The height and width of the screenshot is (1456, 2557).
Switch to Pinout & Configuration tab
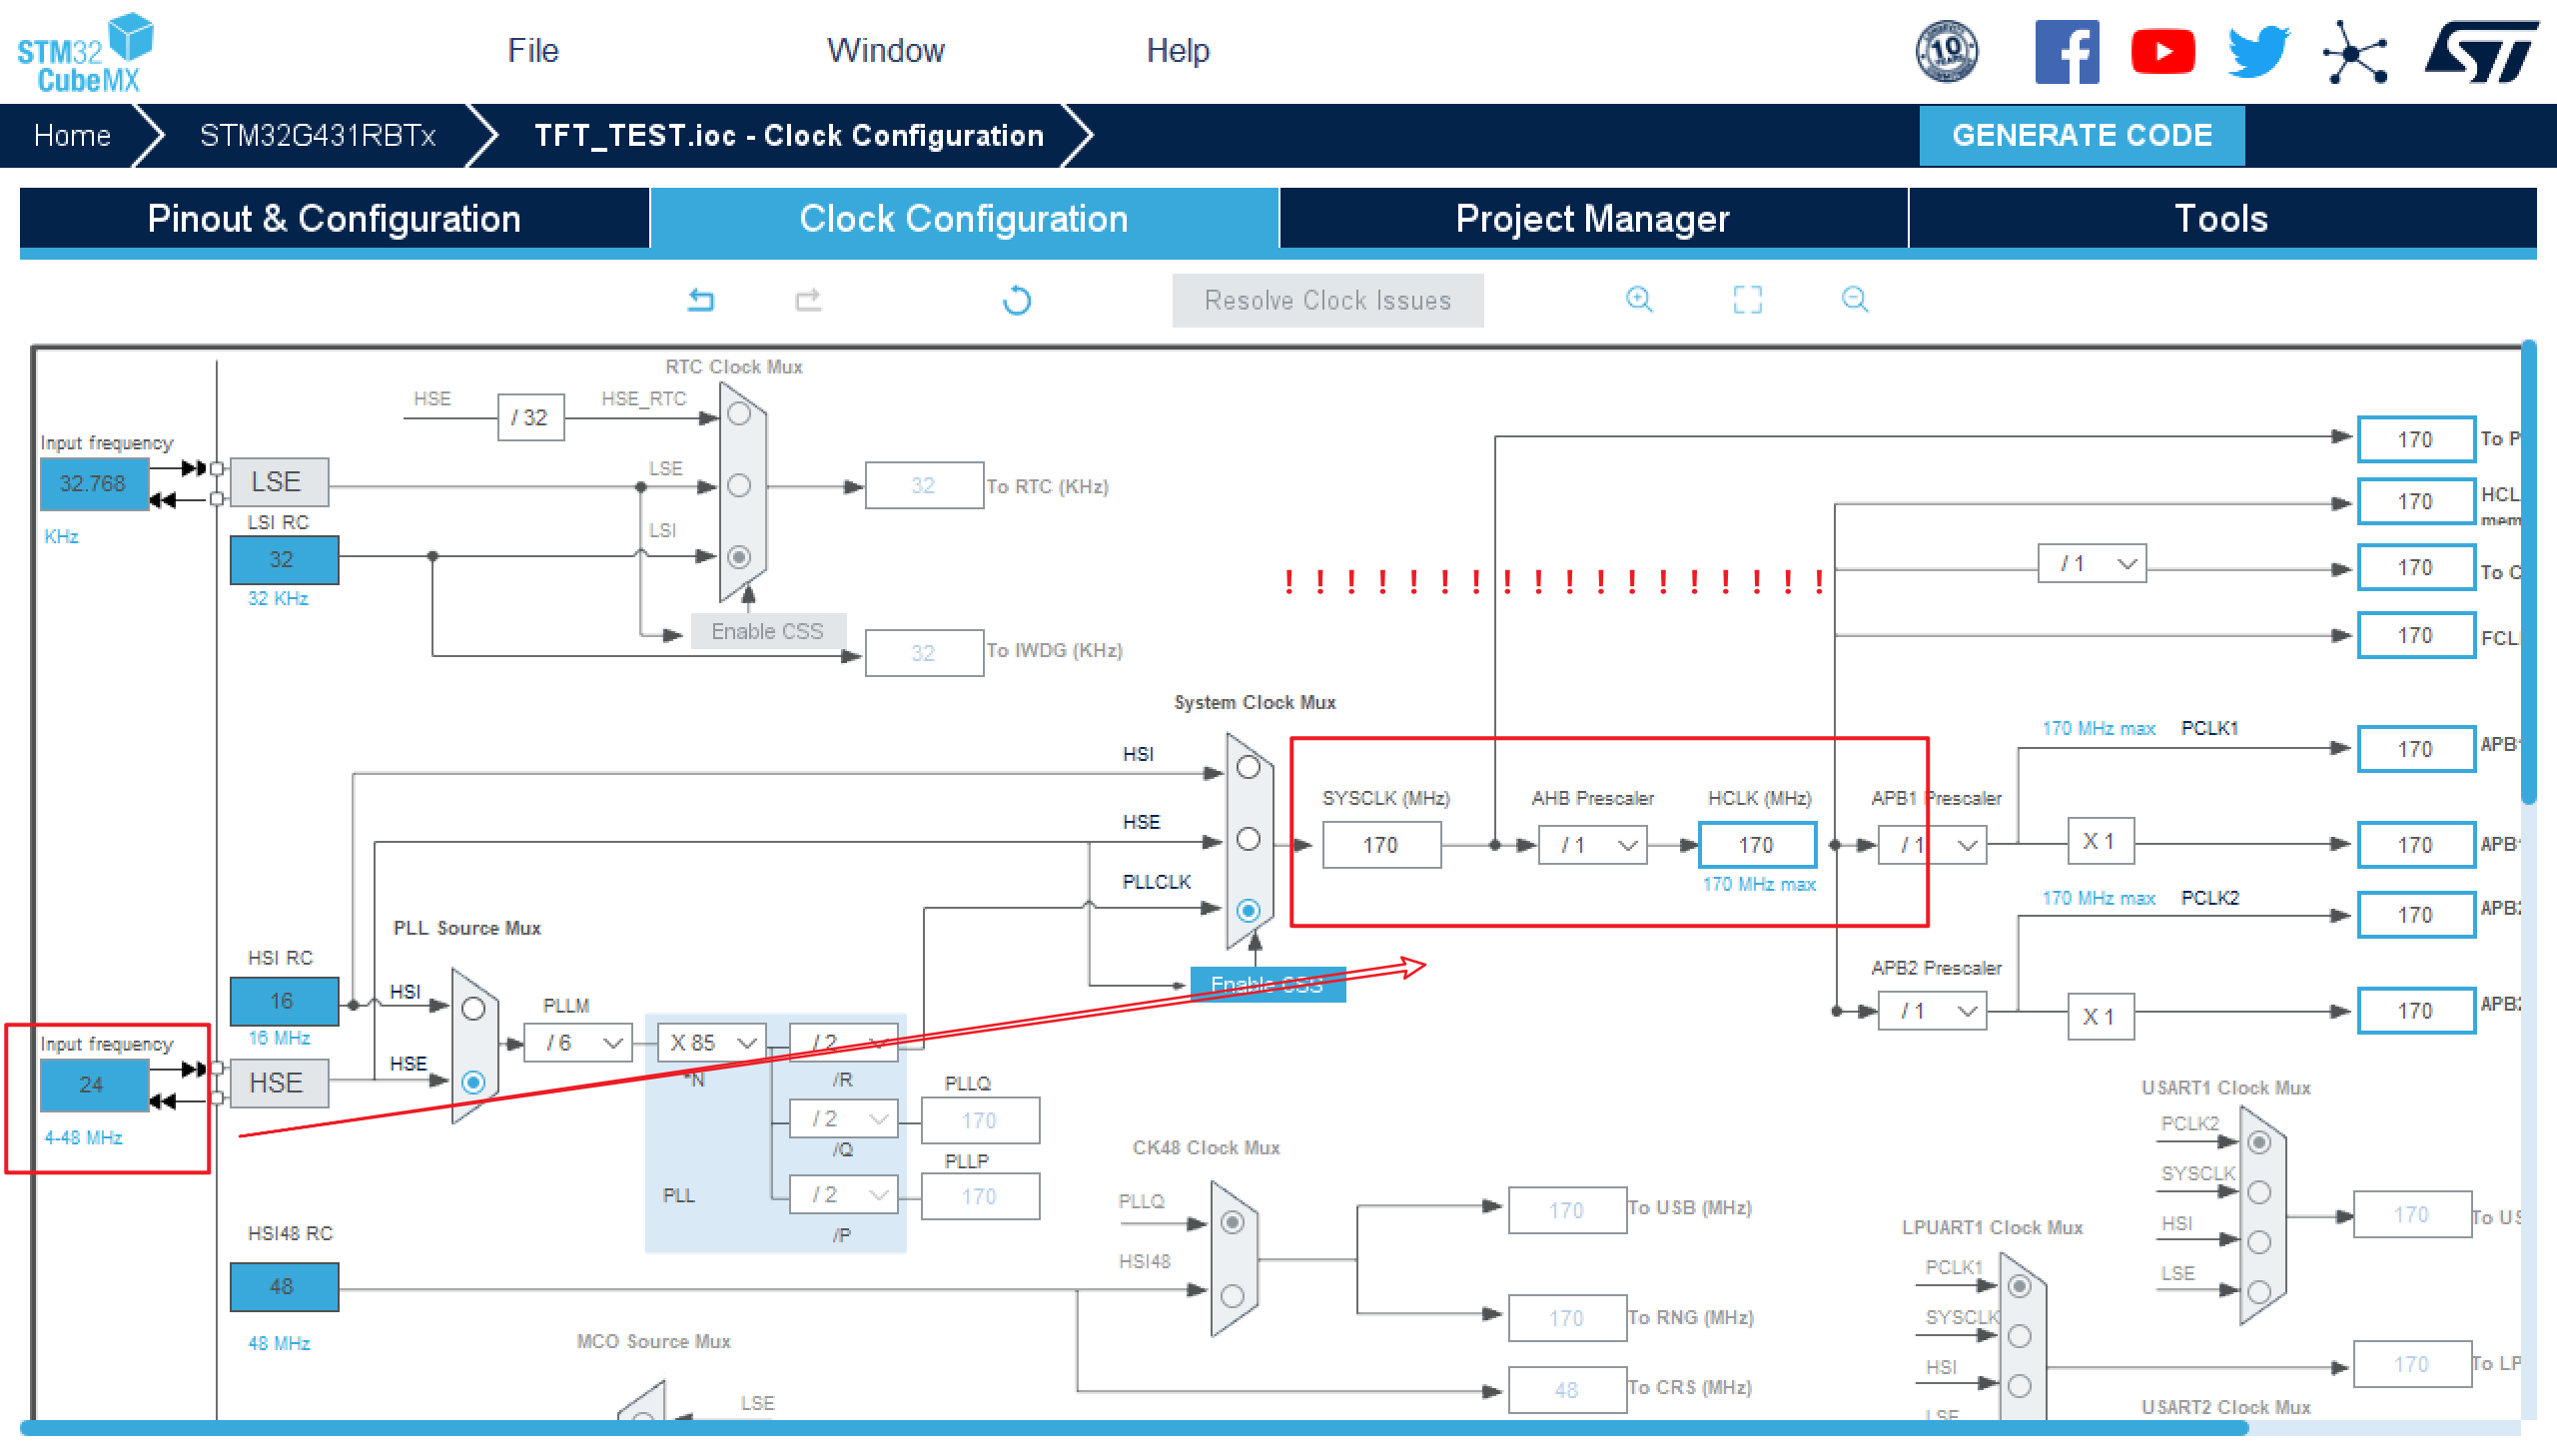[334, 218]
